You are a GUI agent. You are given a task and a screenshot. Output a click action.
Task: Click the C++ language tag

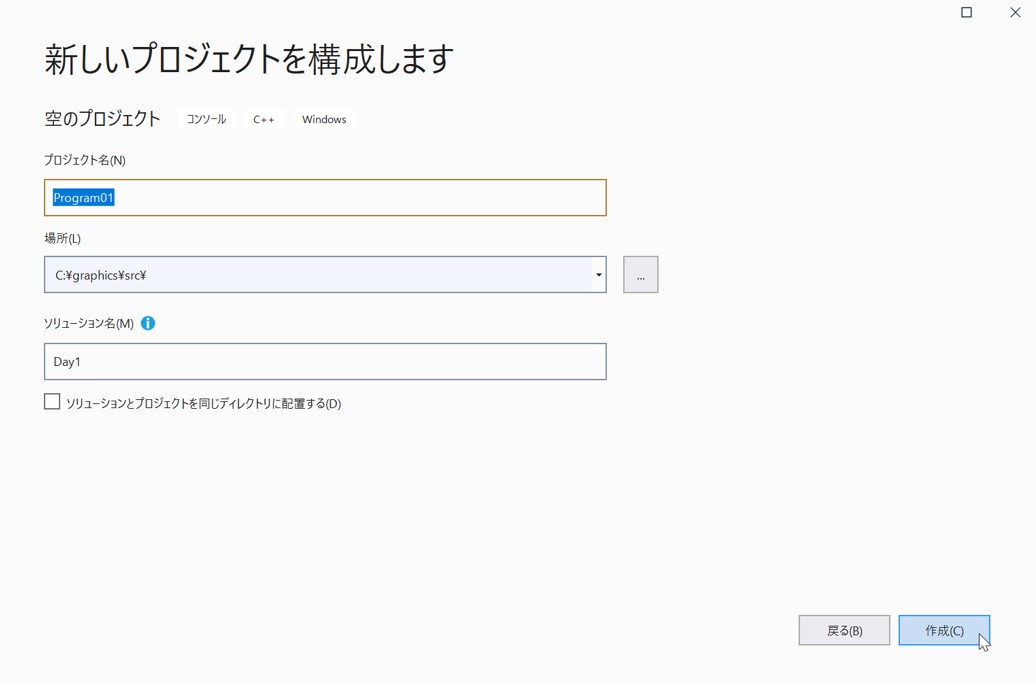click(x=264, y=119)
